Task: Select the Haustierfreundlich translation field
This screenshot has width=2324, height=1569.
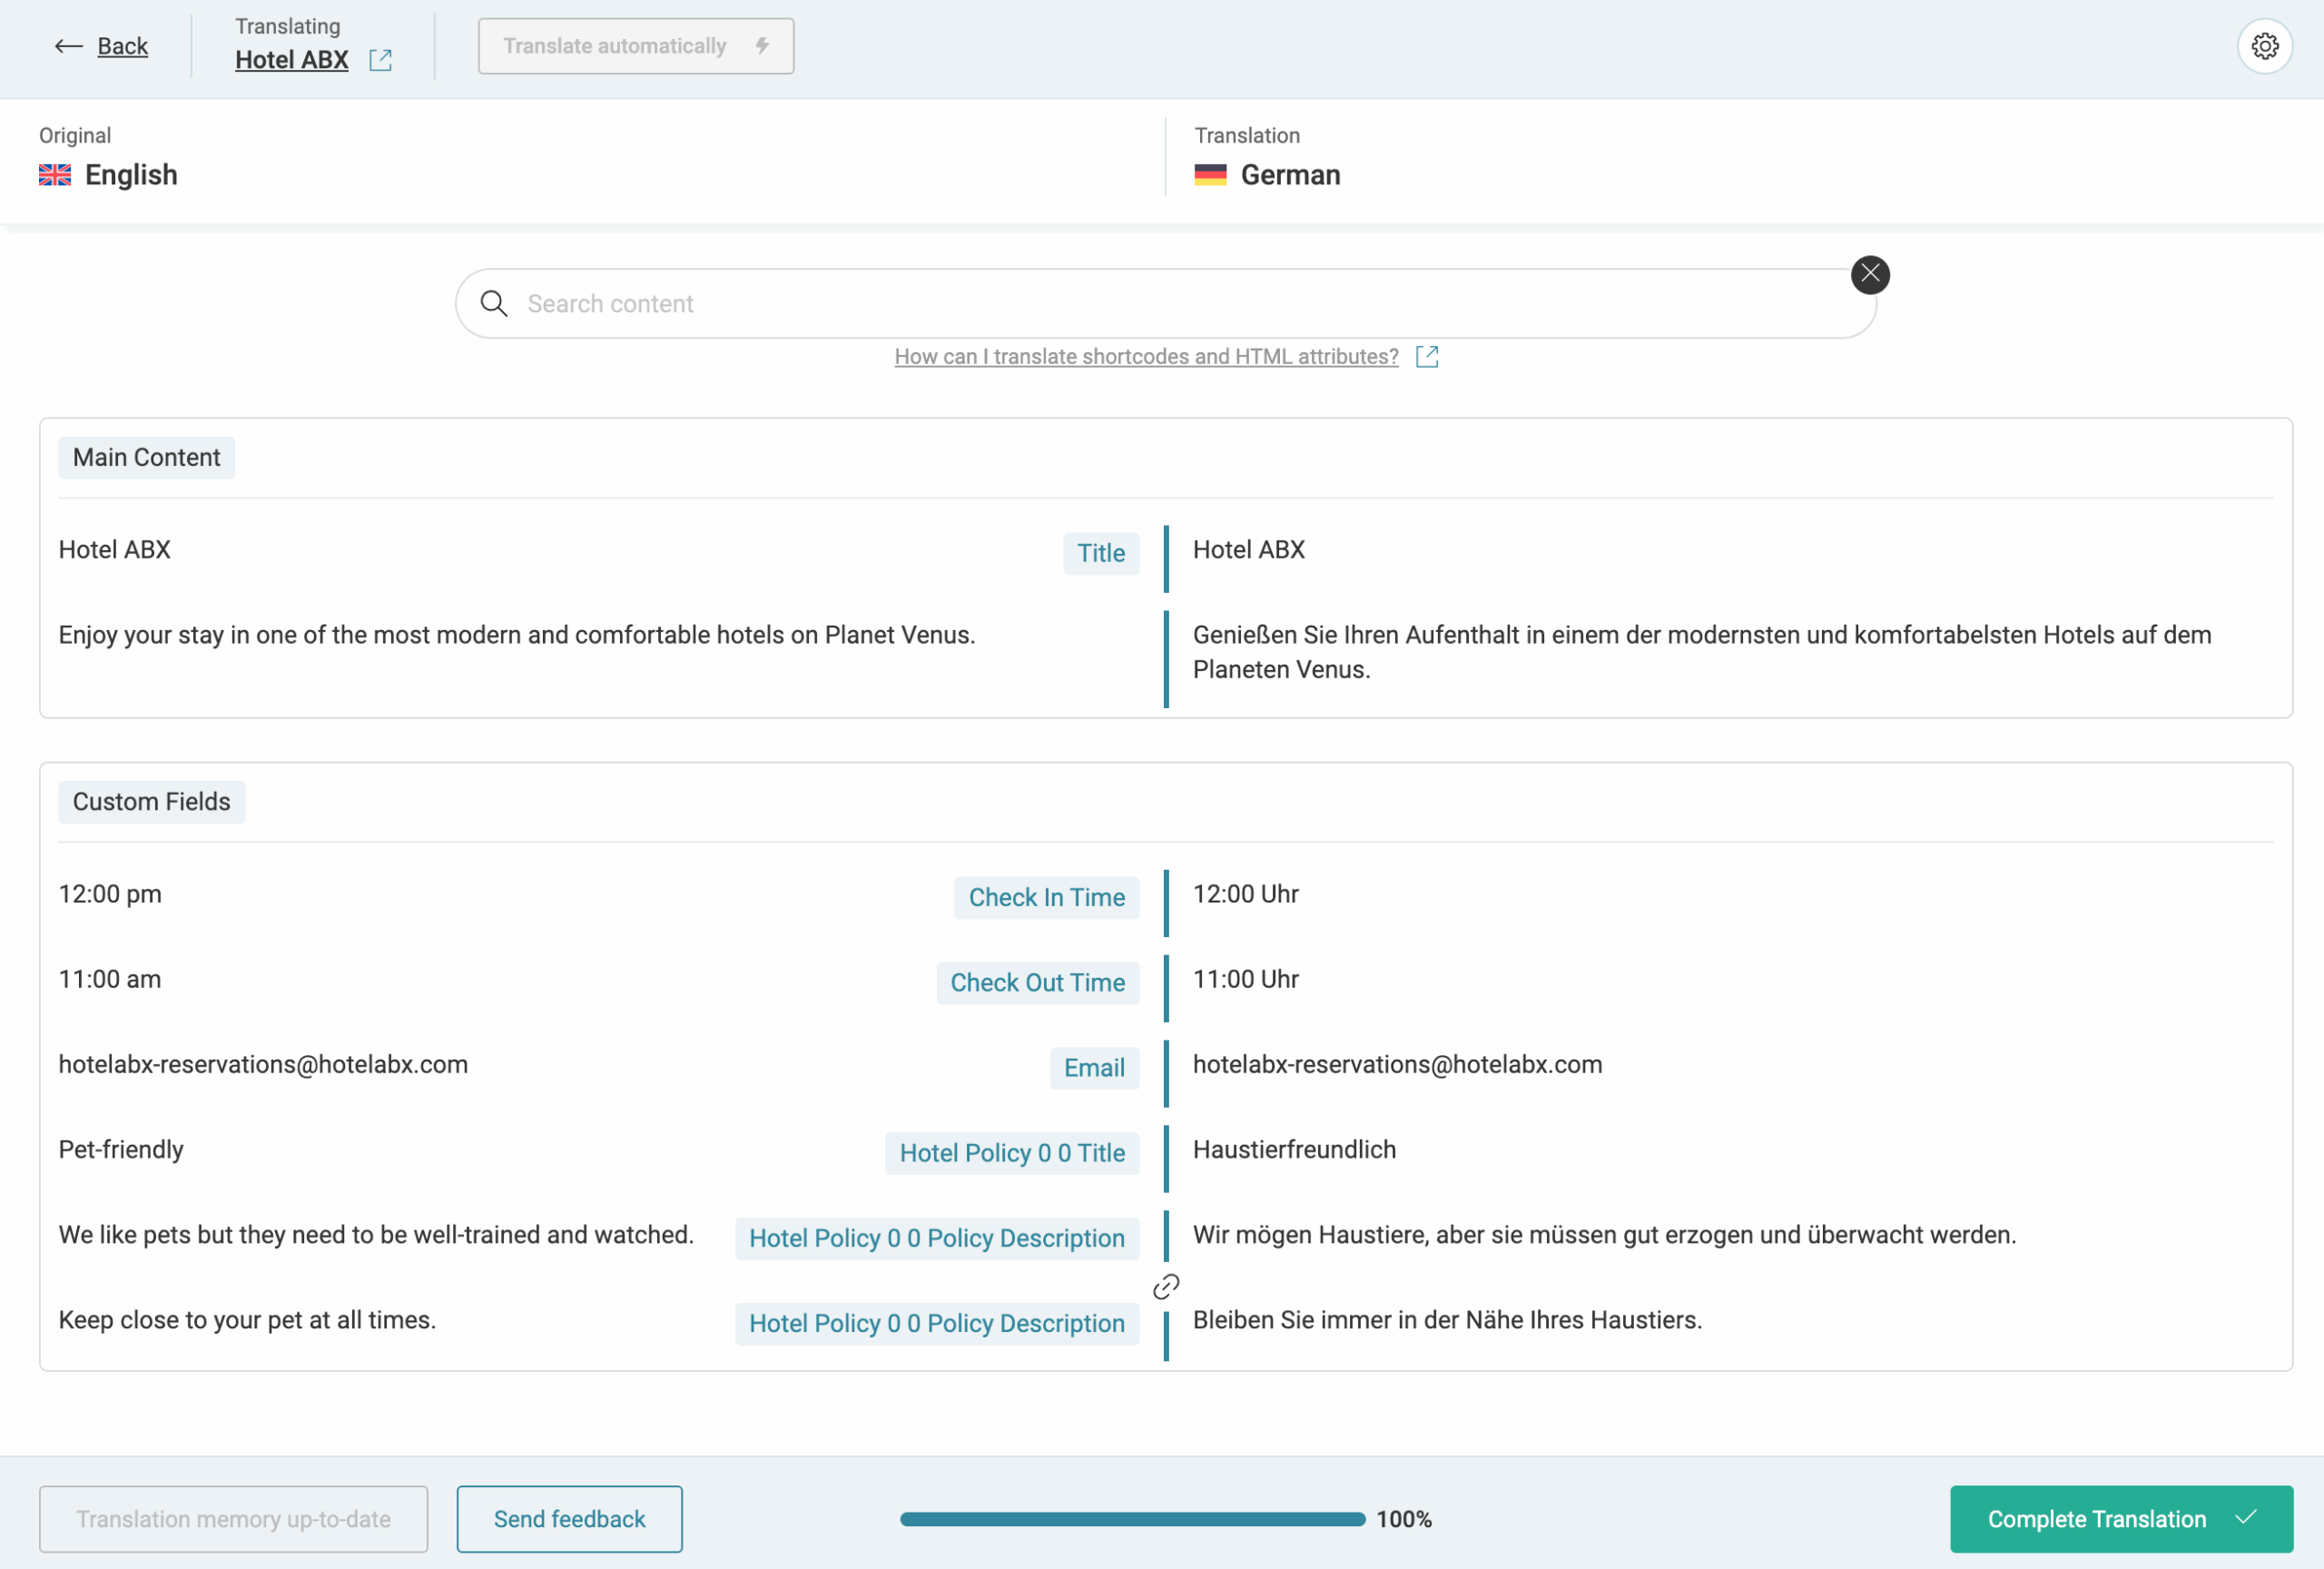Action: [1294, 1149]
